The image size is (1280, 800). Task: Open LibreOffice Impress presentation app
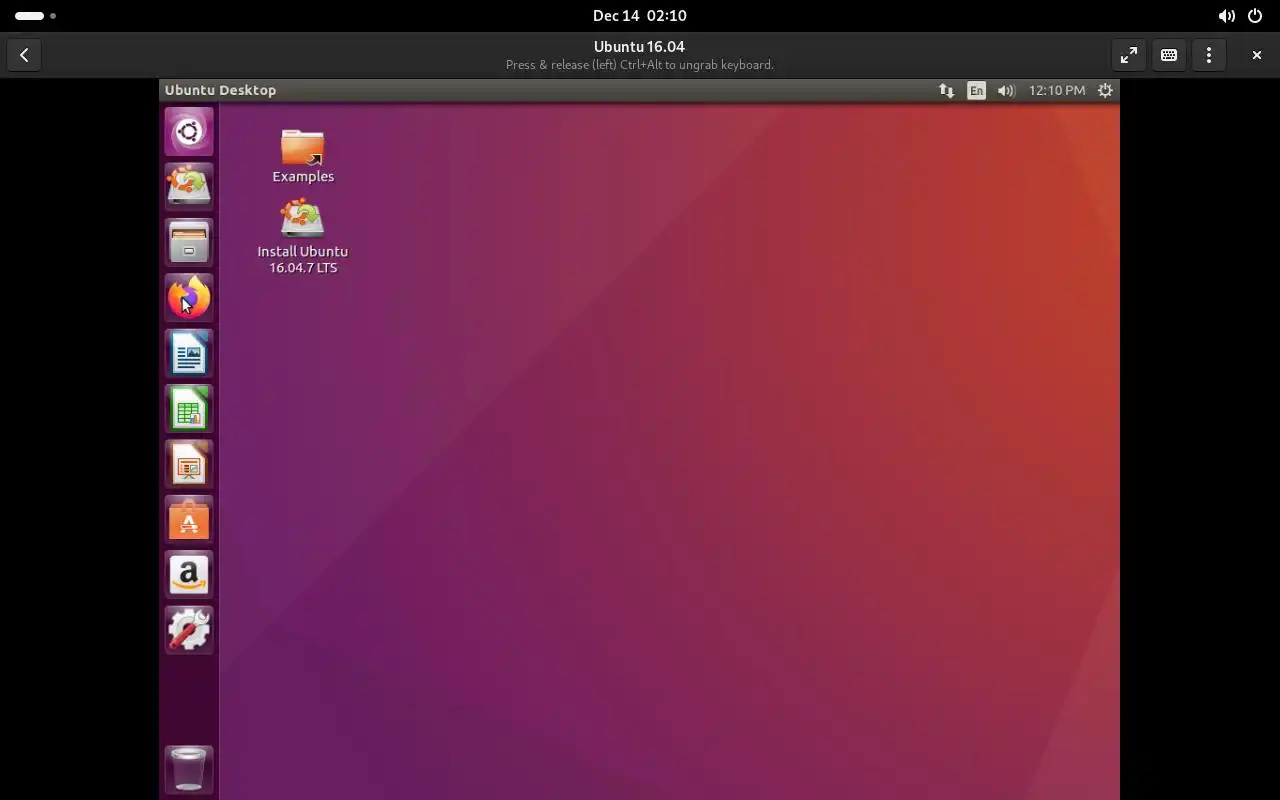point(189,465)
